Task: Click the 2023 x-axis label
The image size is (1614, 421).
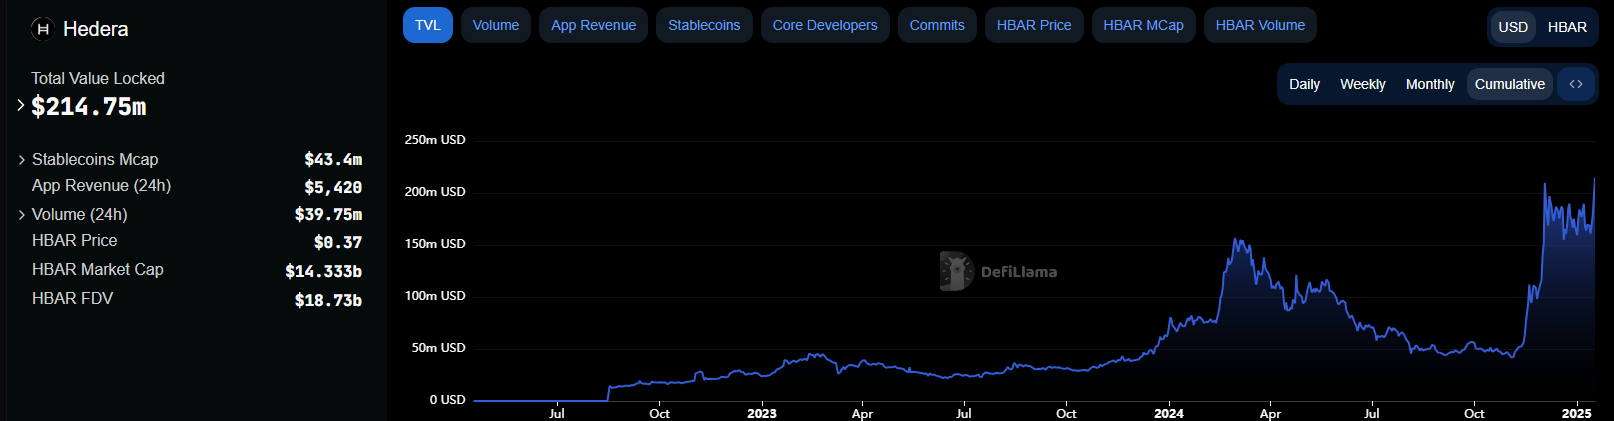Action: coord(762,413)
